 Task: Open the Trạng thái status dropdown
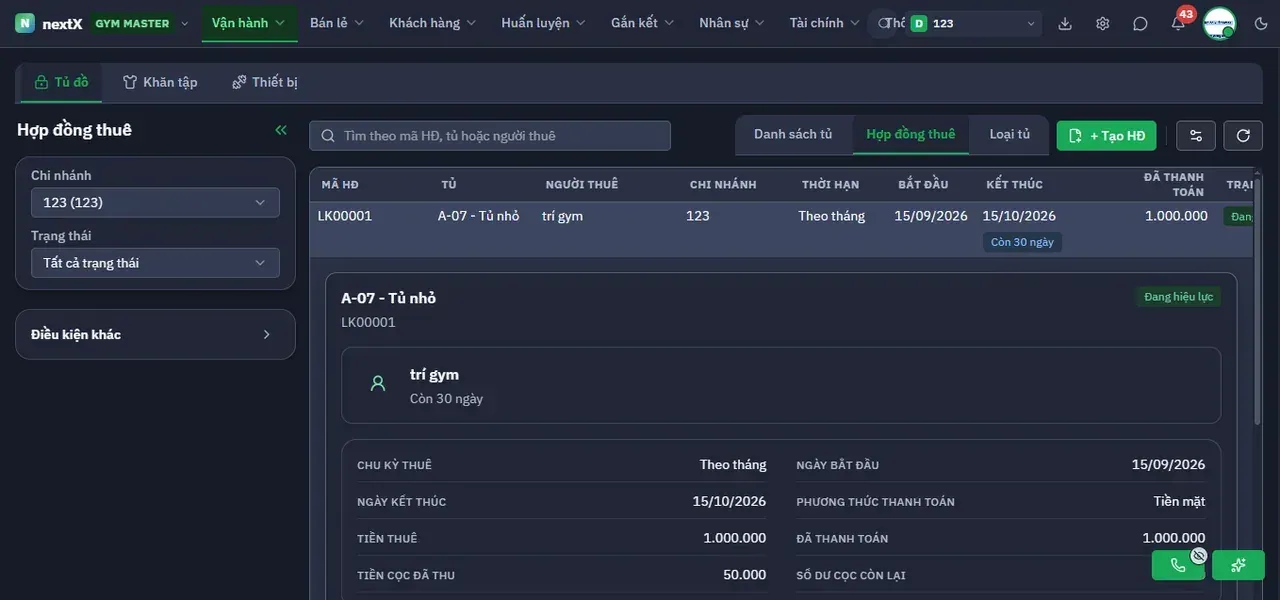155,263
